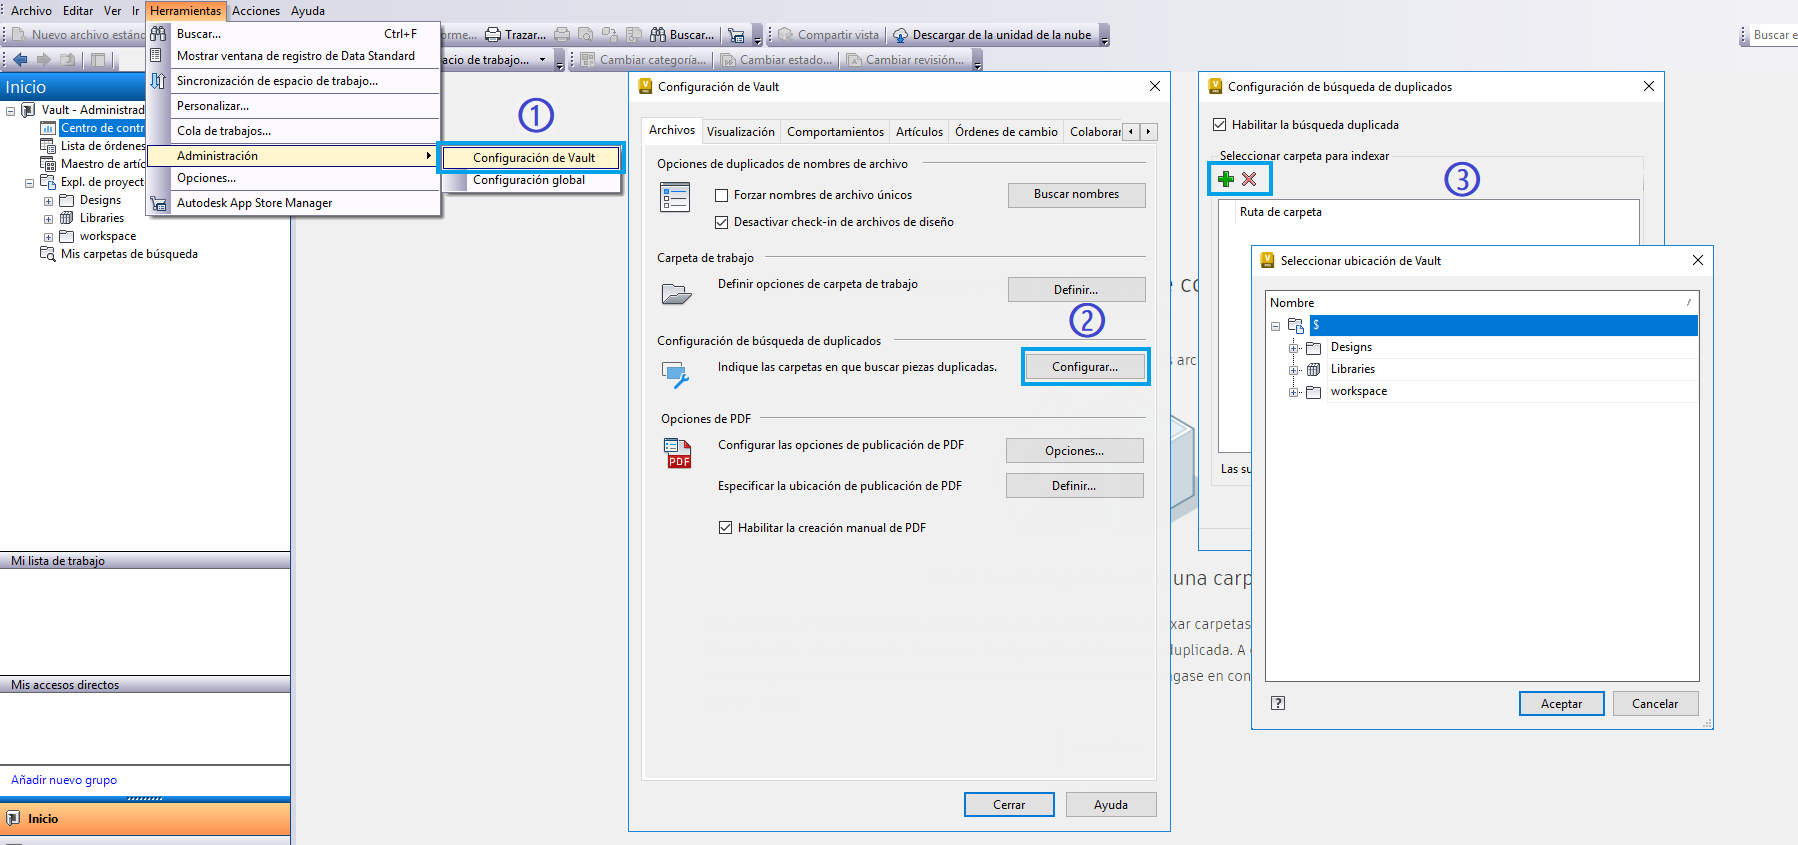The height and width of the screenshot is (845, 1798).
Task: Click the workspace synchronization arrows icon in menu
Action: click(158, 81)
